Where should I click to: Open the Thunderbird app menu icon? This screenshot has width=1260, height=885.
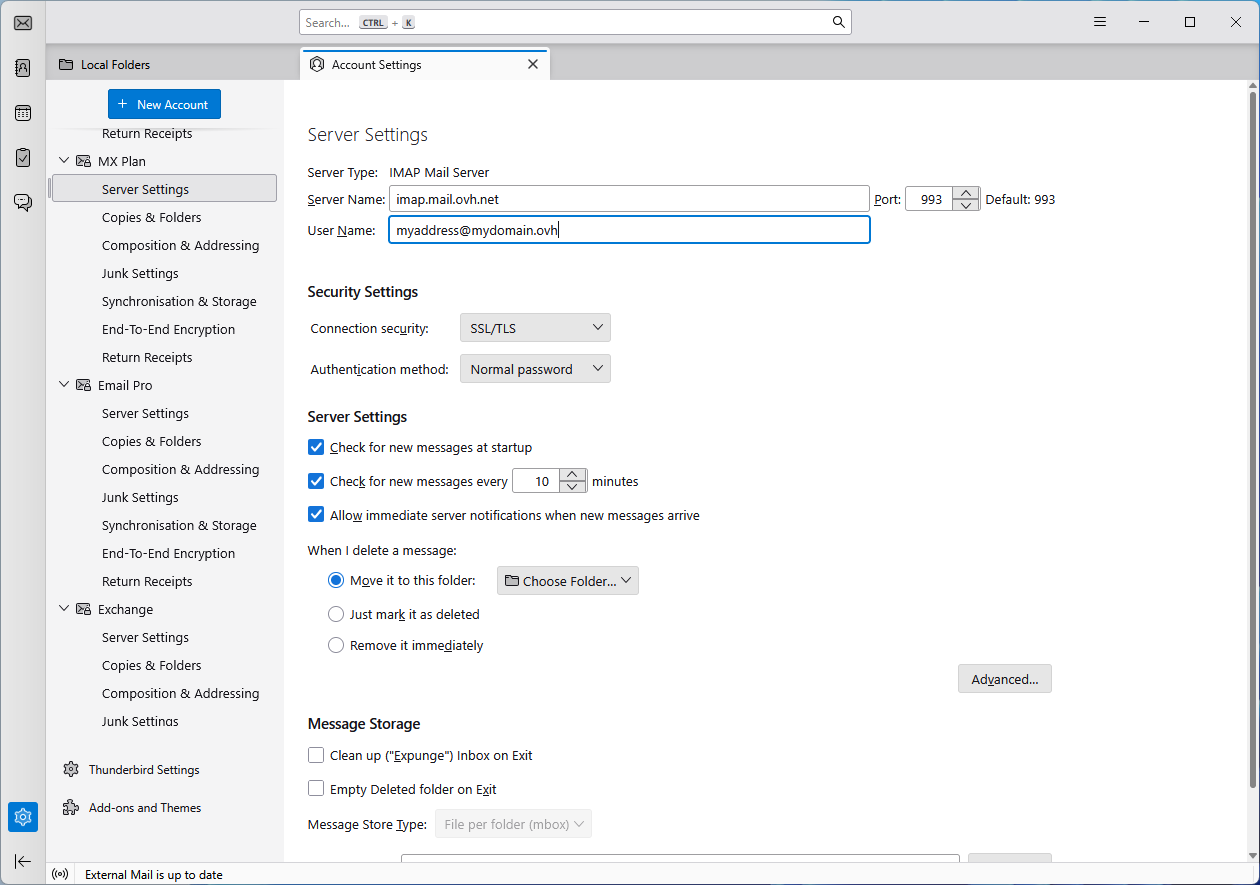click(1100, 22)
